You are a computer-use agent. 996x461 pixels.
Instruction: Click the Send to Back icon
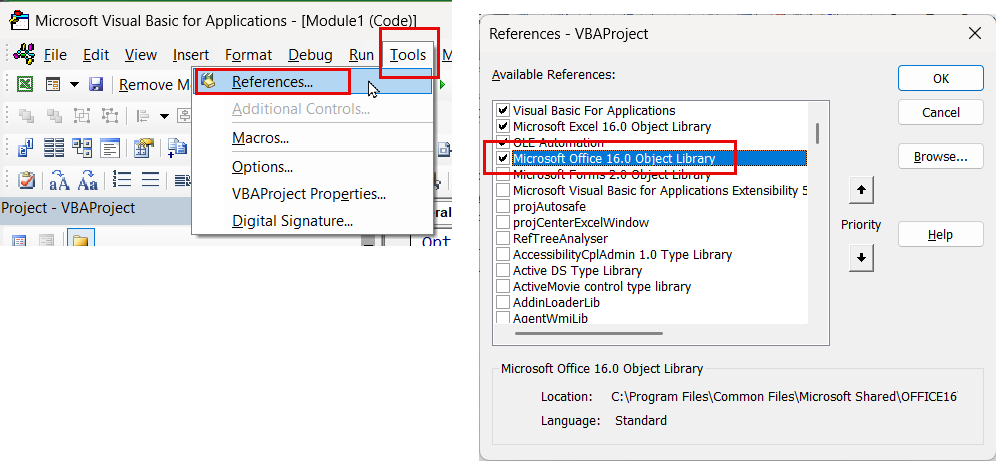[x=55, y=116]
